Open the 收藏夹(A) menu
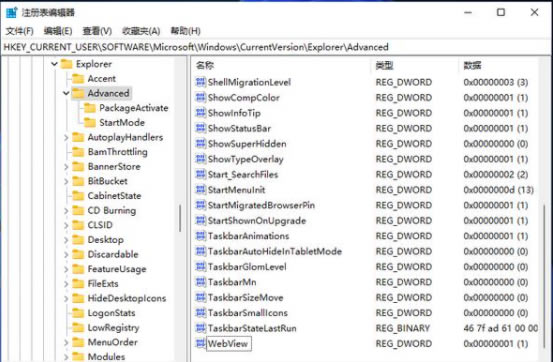Screen dimensions: 553x362 point(141,31)
